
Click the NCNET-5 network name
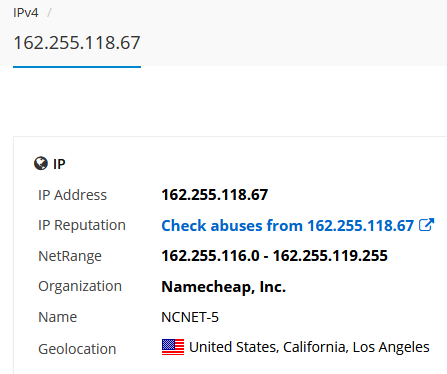click(x=190, y=317)
